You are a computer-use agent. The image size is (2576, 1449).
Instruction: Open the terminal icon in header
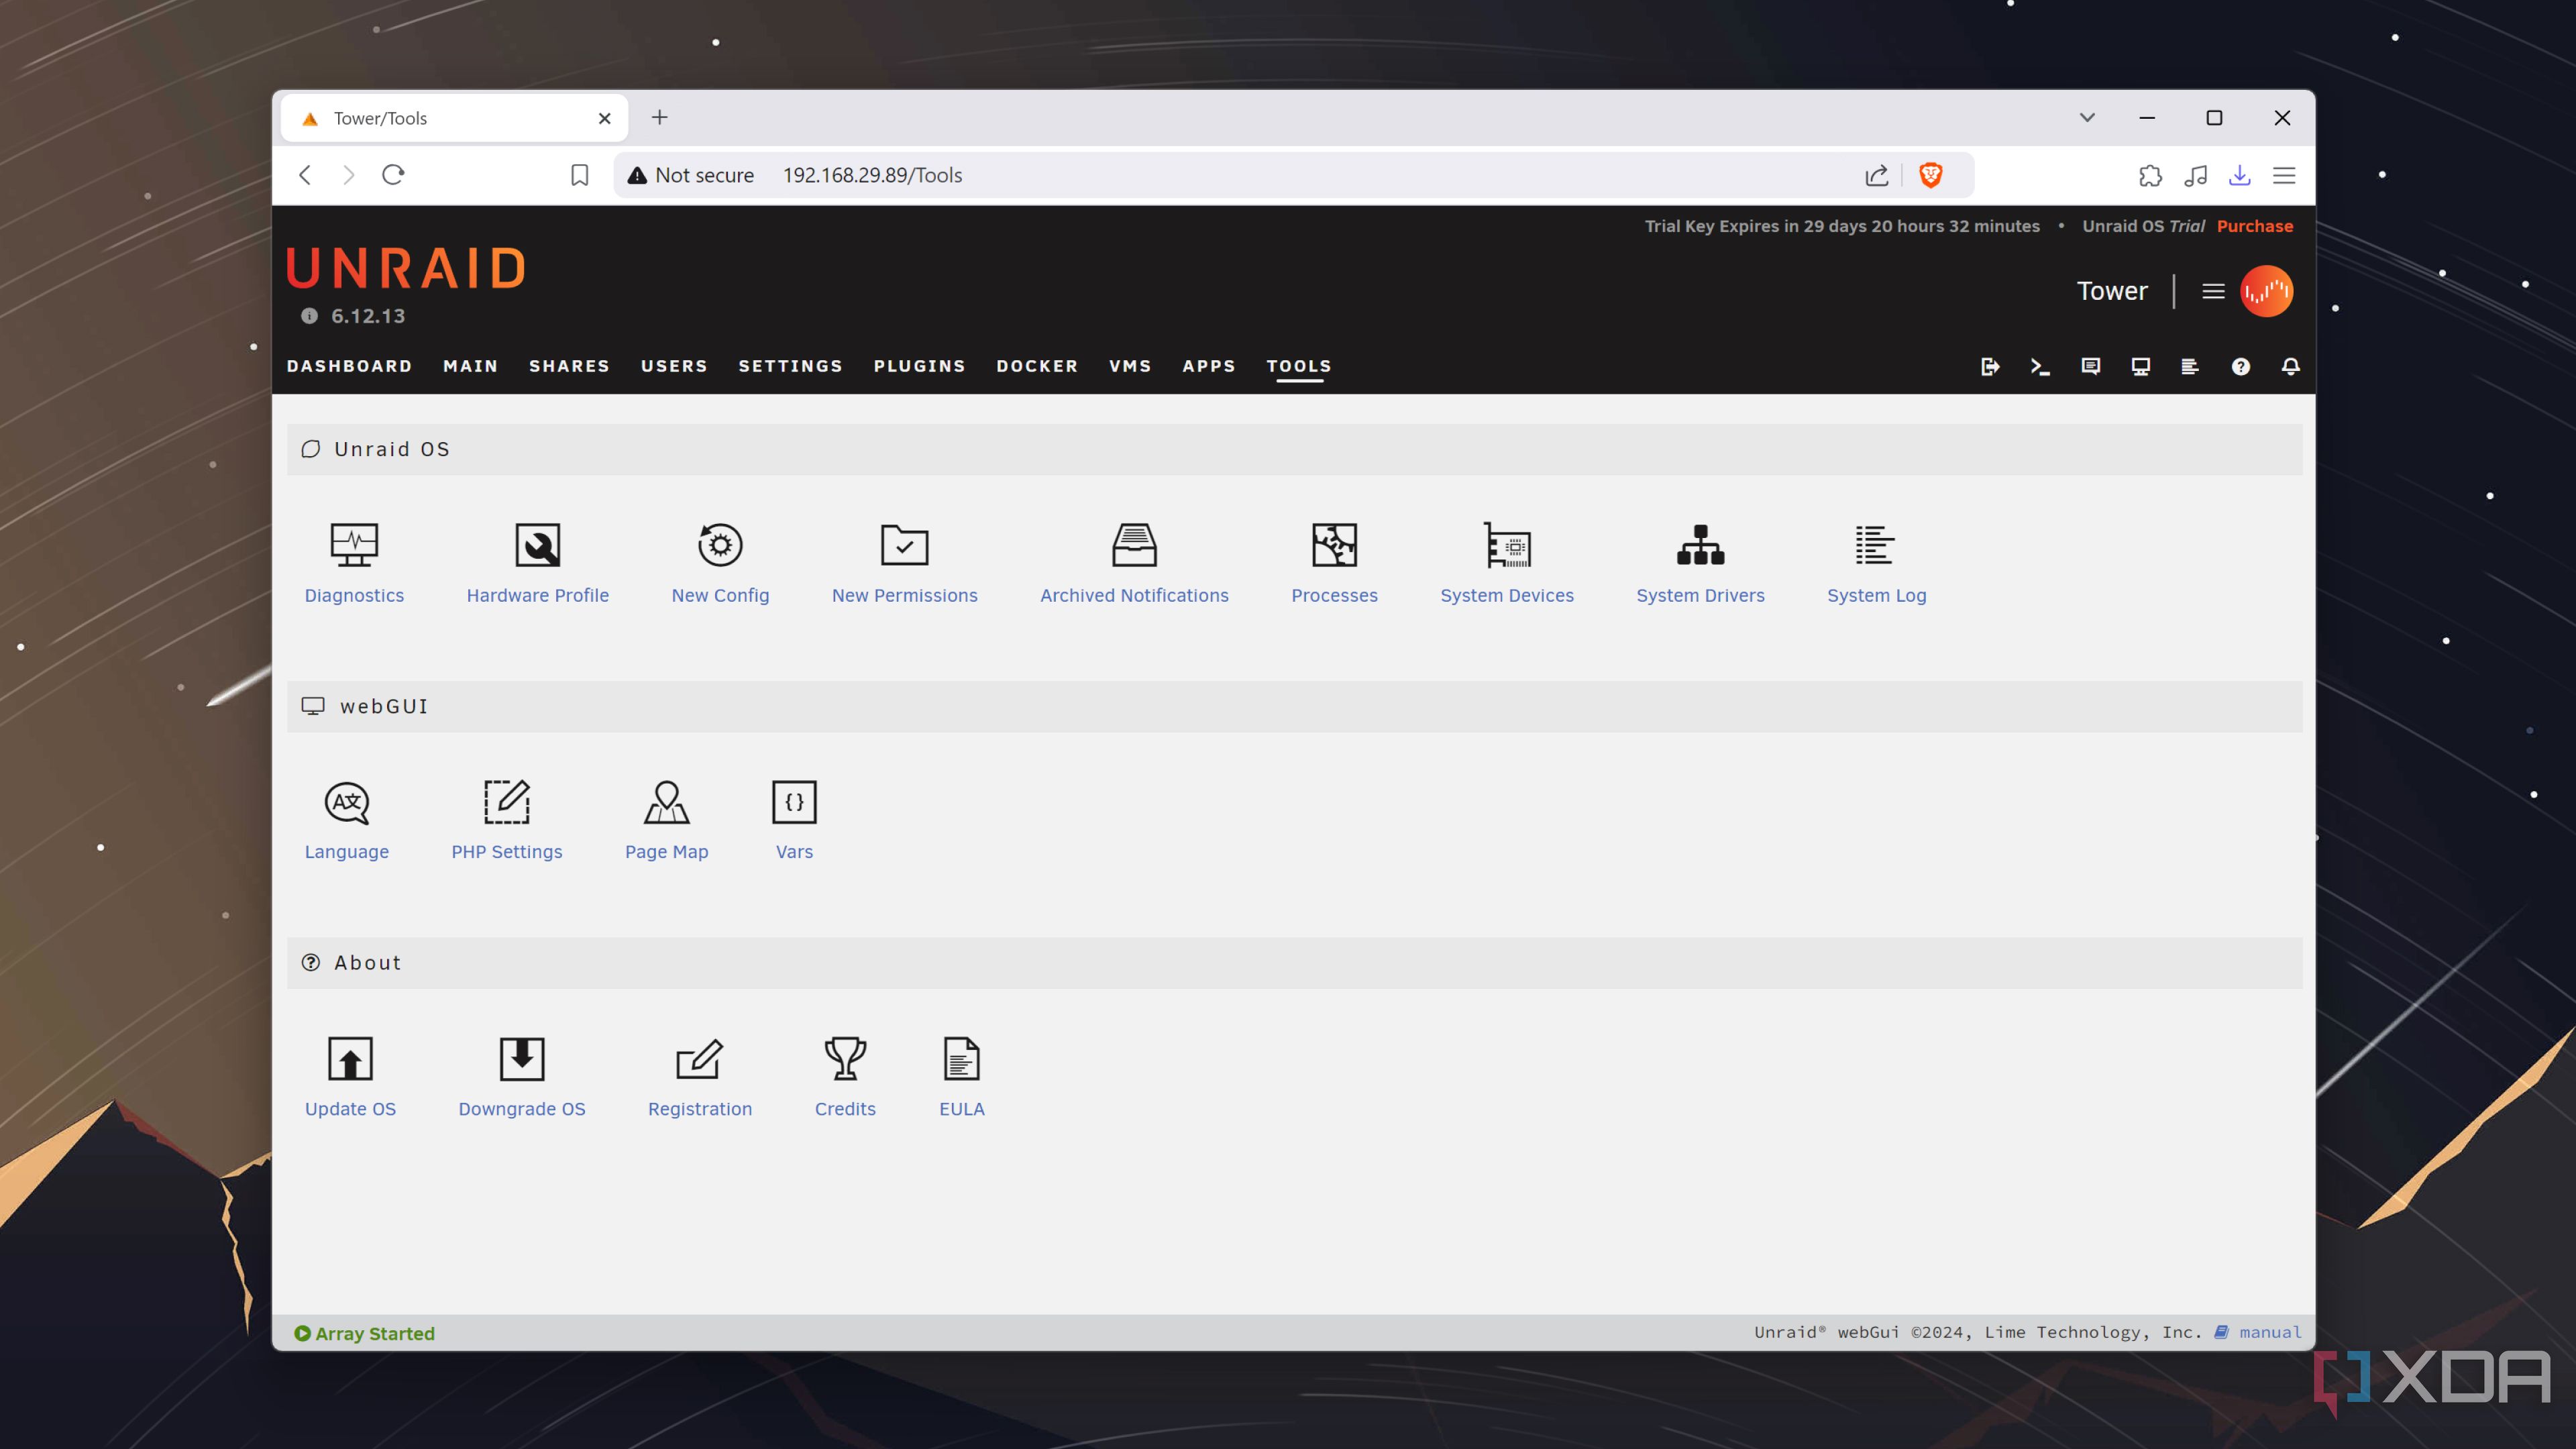coord(2040,366)
